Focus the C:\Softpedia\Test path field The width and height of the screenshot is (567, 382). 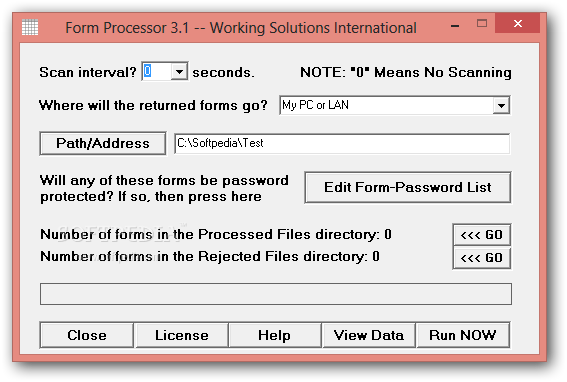click(x=342, y=143)
